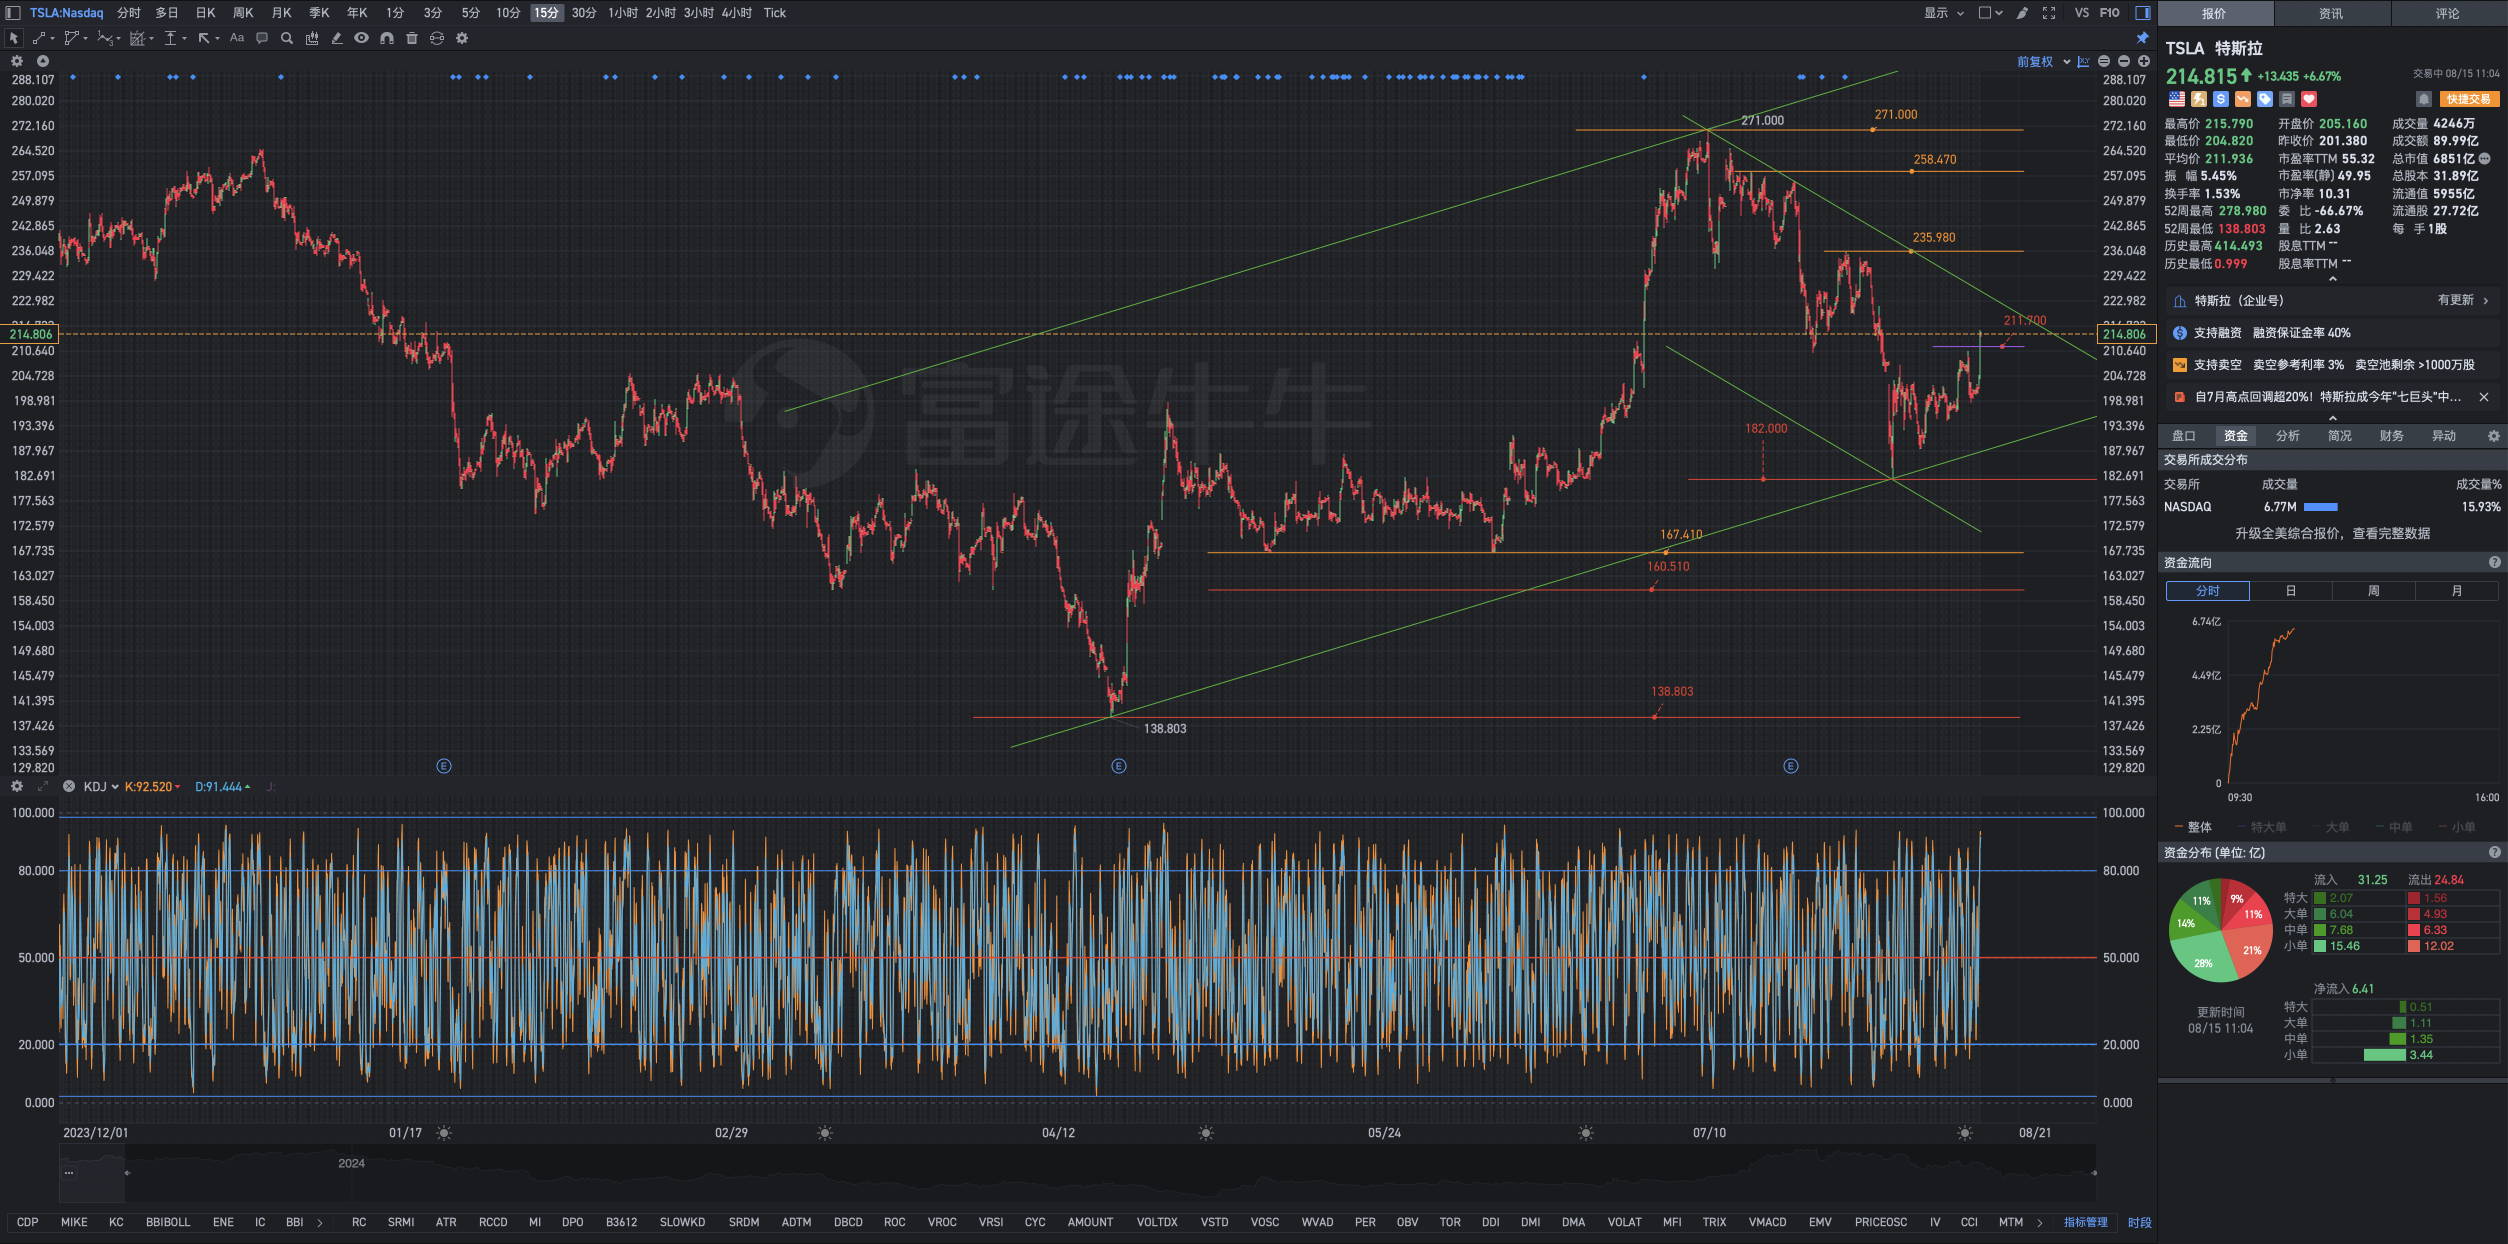Click 升级全美综合报价 upgrade link
The image size is (2508, 1244).
pyautogui.click(x=2332, y=533)
